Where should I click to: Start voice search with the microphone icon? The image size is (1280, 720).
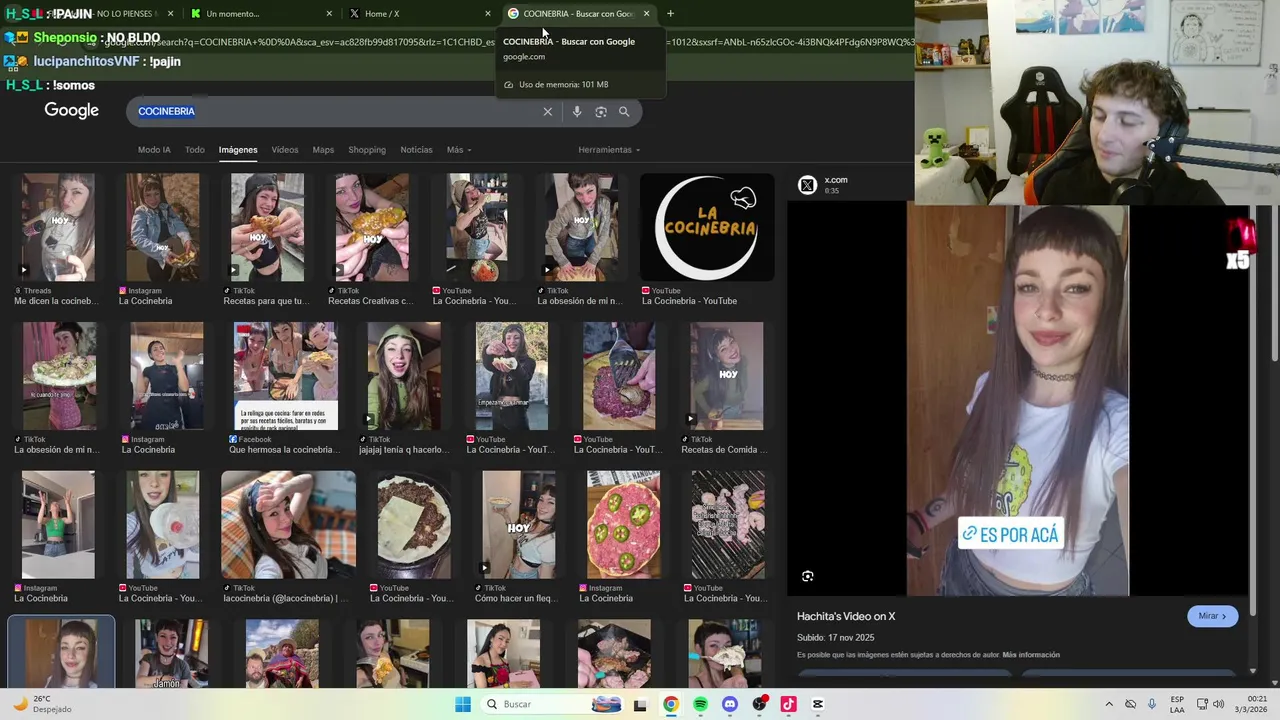pos(577,112)
